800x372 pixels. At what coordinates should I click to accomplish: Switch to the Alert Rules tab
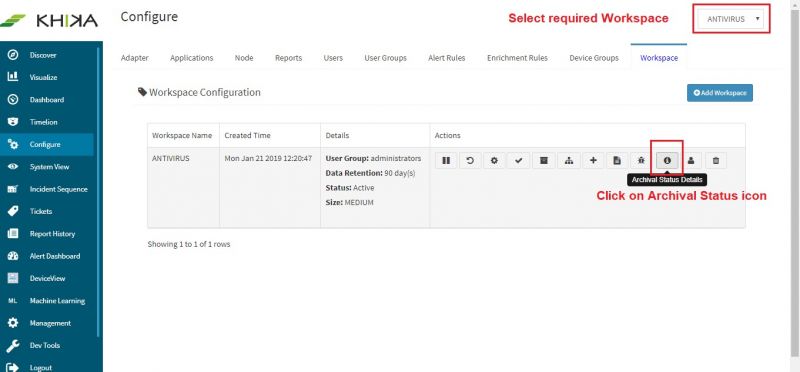[x=446, y=58]
